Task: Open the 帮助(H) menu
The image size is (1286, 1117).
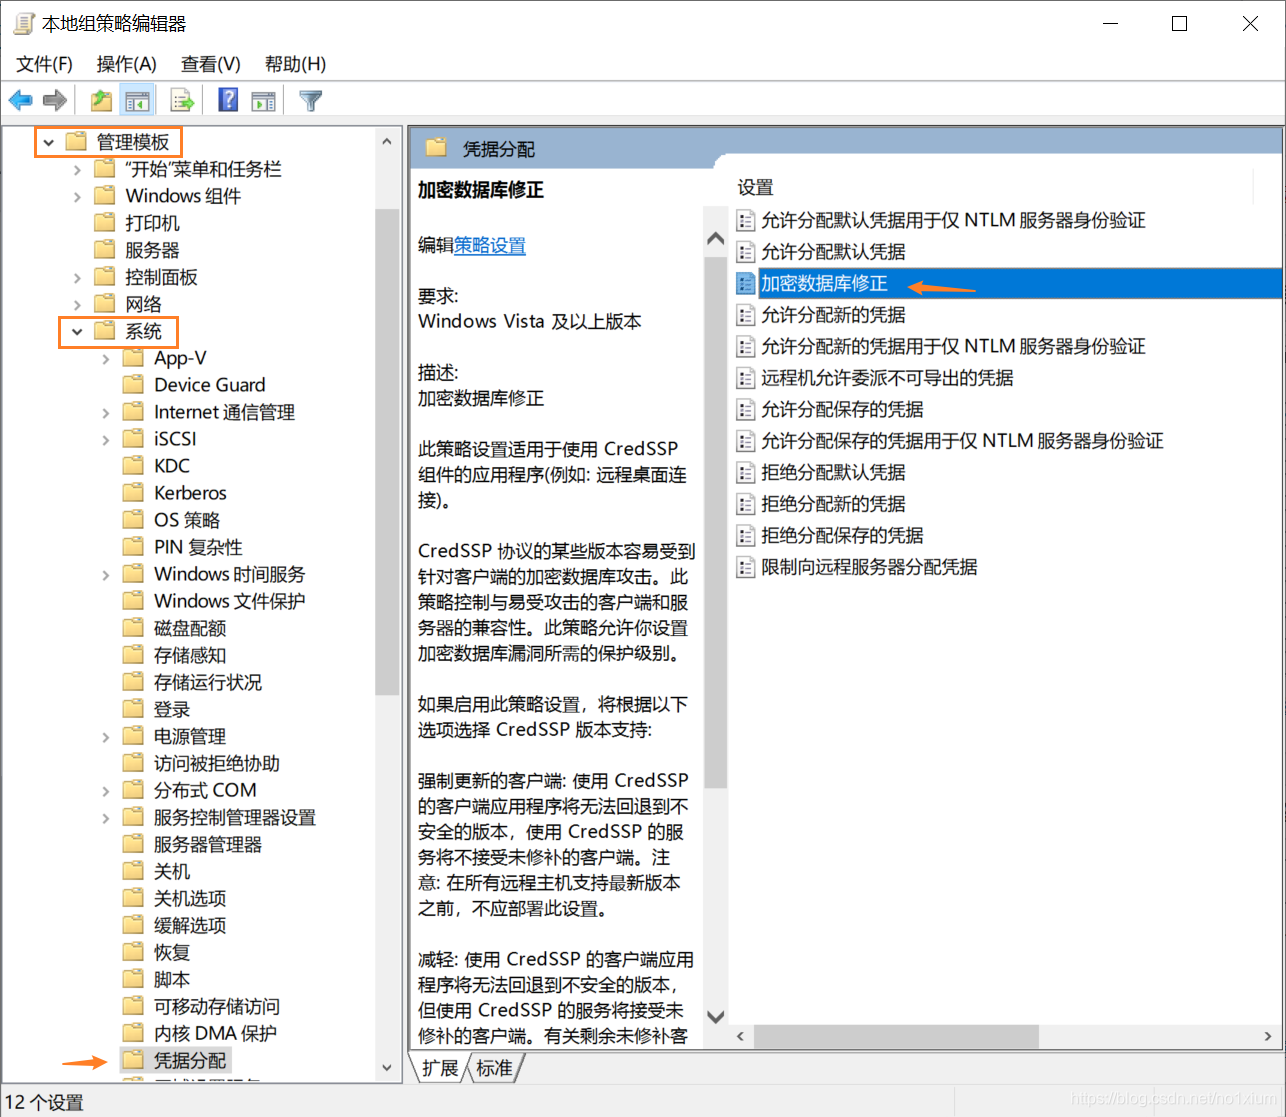Action: point(295,64)
